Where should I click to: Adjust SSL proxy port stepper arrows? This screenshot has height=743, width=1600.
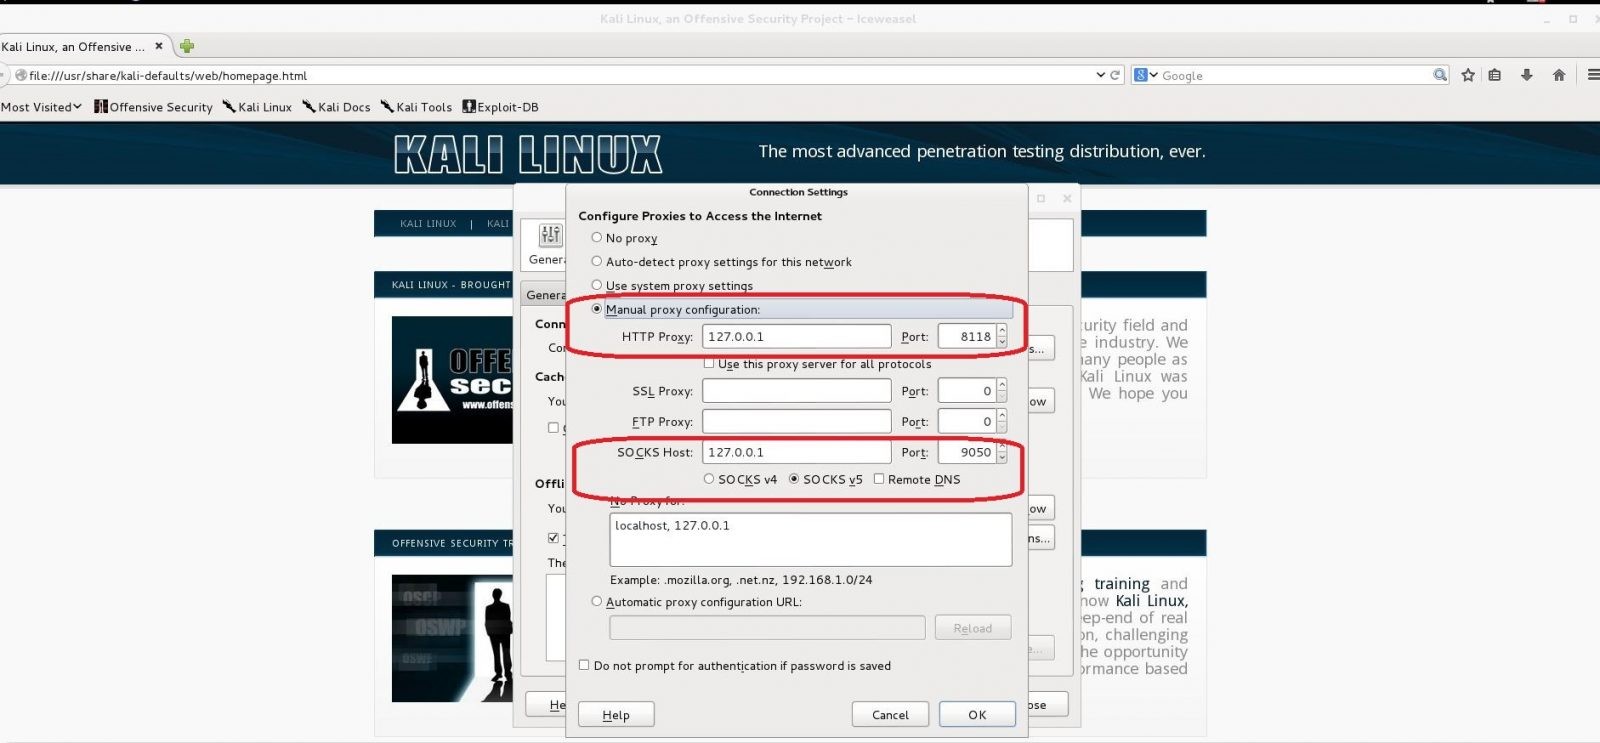(1002, 390)
